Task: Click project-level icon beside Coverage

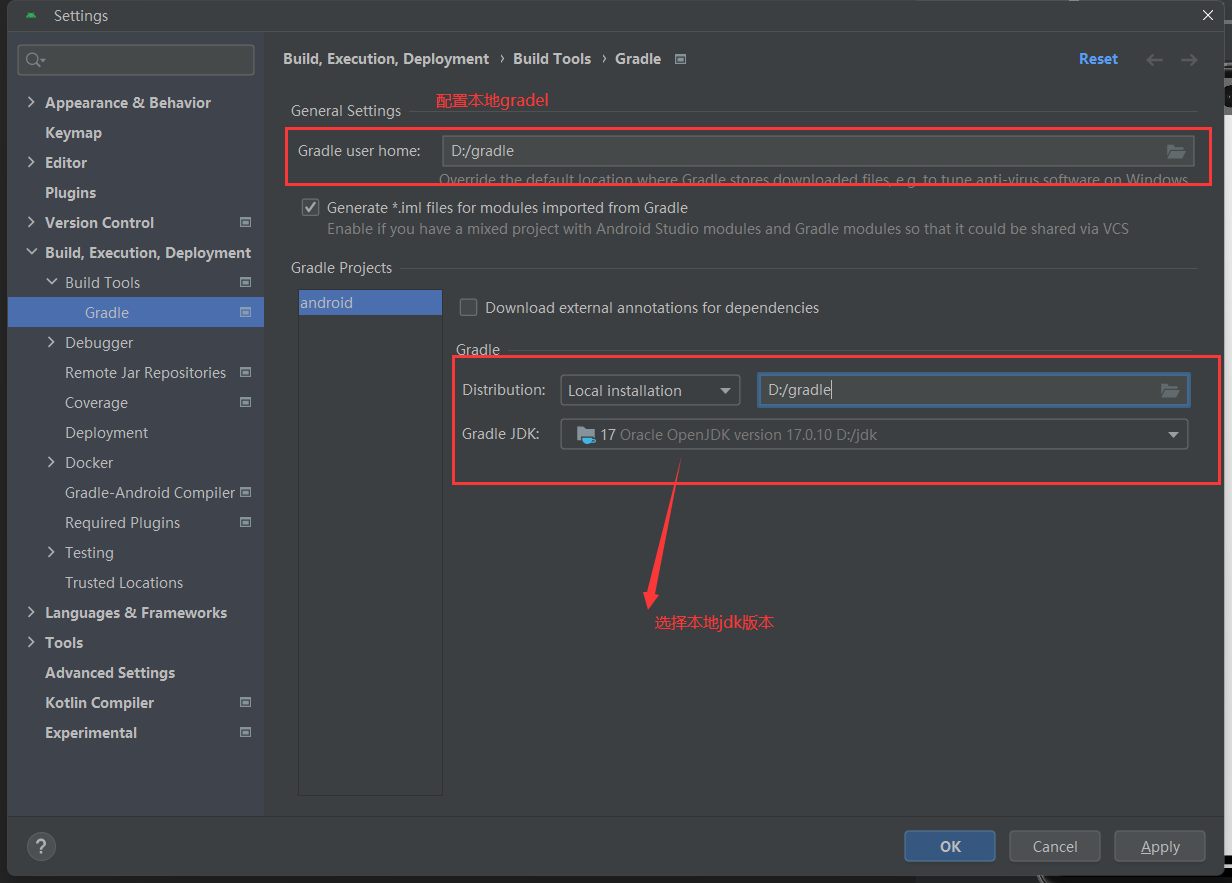Action: click(246, 402)
